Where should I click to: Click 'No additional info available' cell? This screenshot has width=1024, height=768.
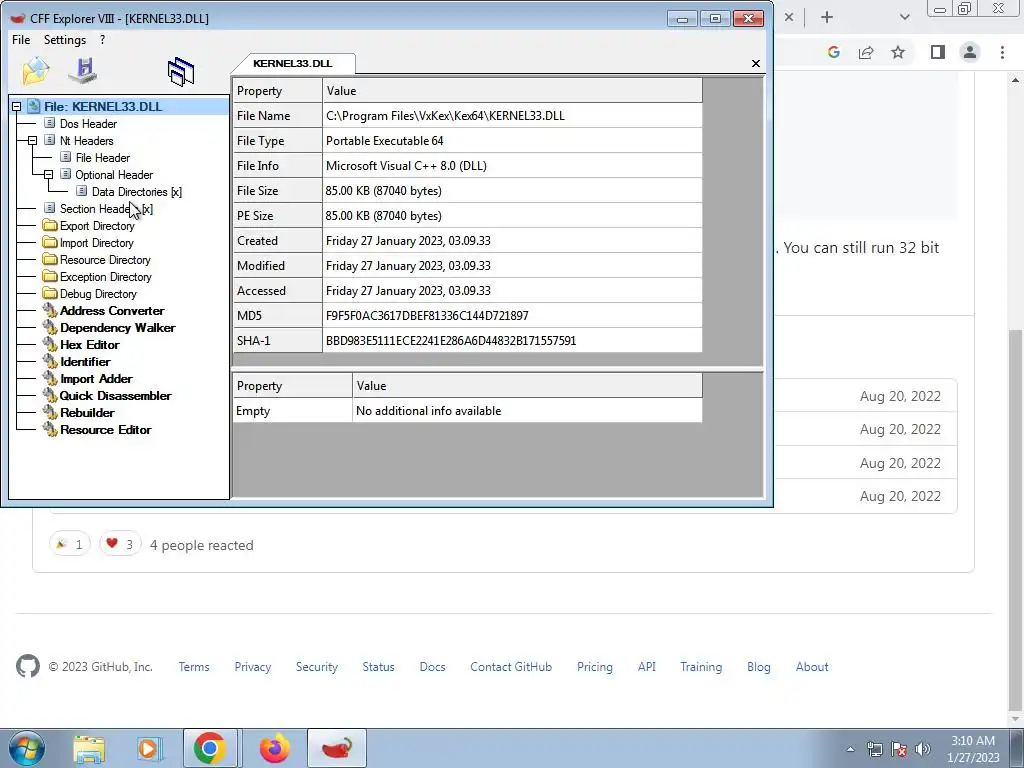[527, 411]
